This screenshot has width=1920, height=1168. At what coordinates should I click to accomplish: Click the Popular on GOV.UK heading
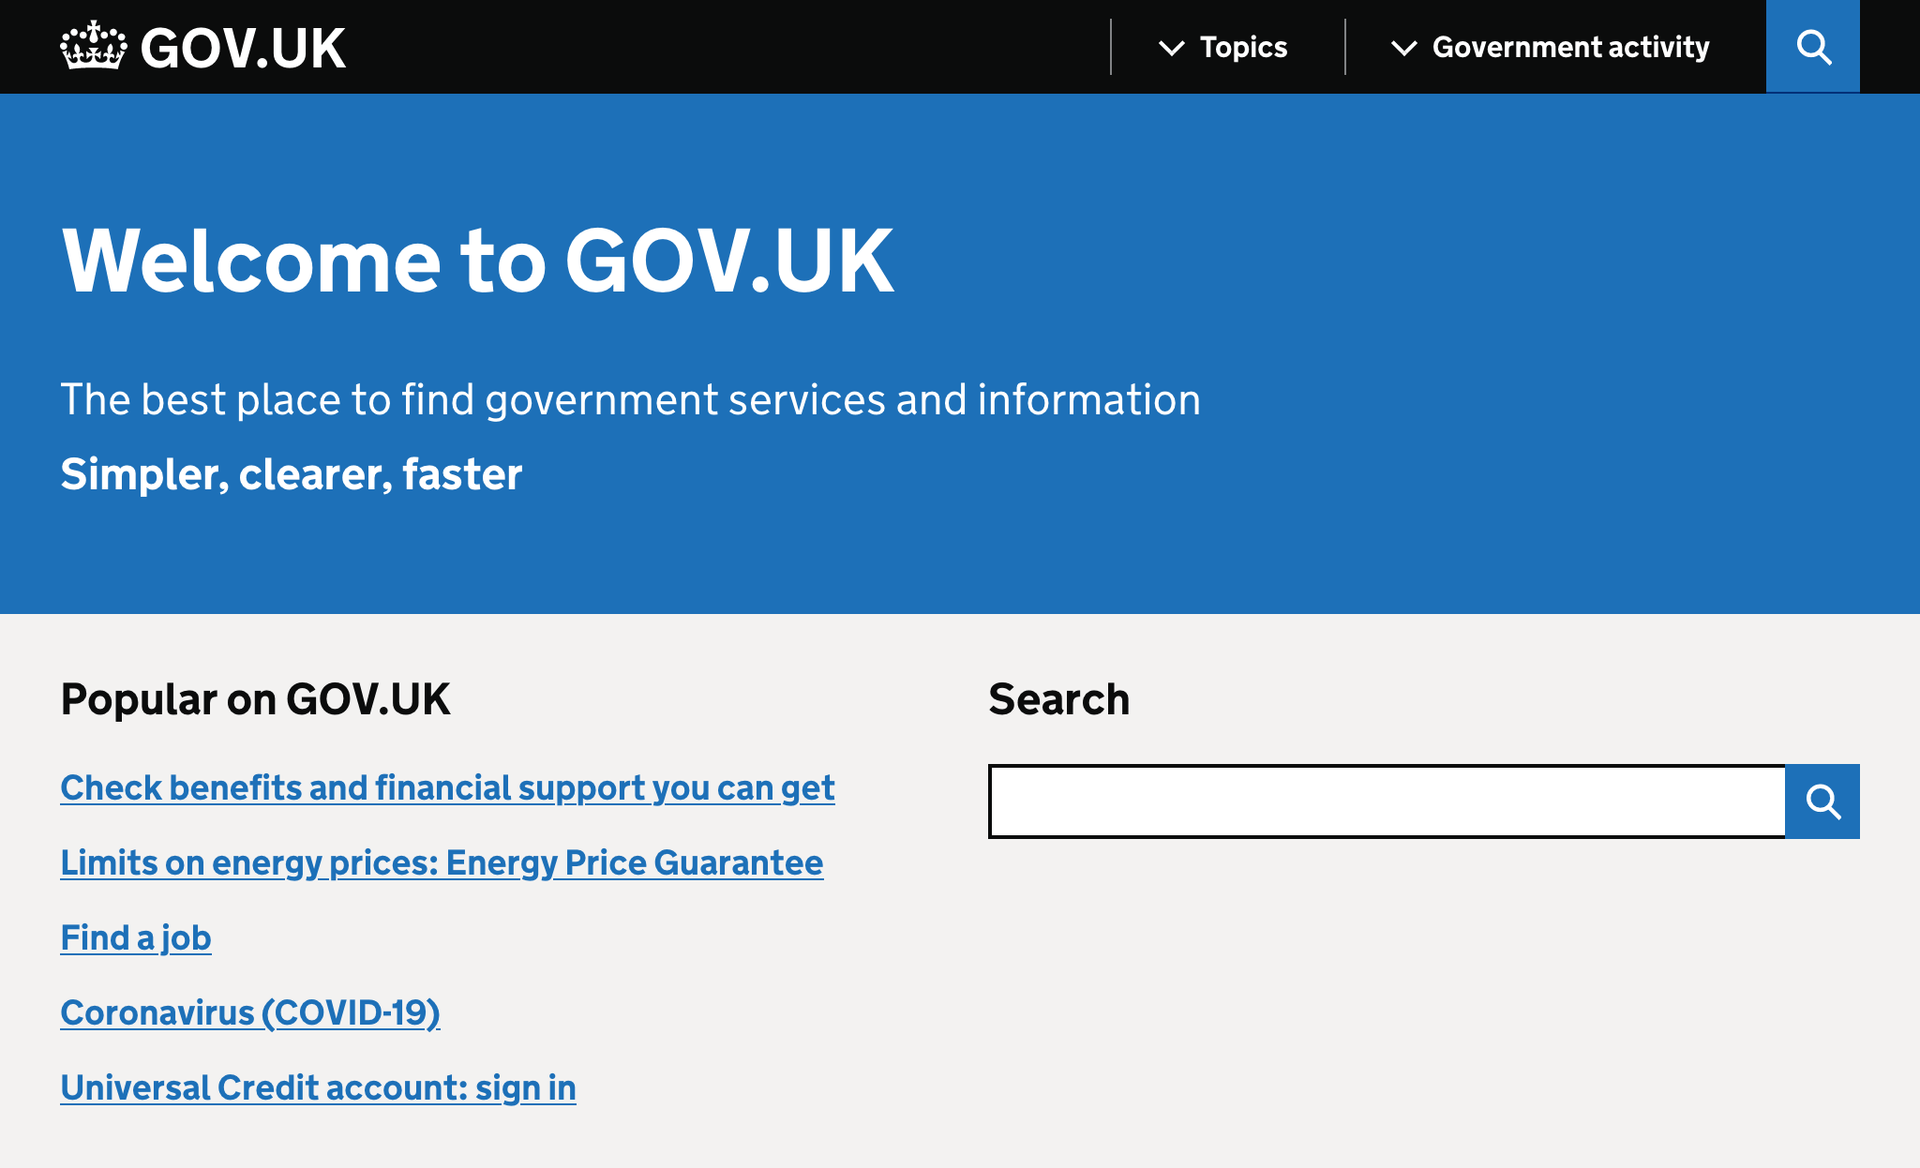[x=255, y=699]
